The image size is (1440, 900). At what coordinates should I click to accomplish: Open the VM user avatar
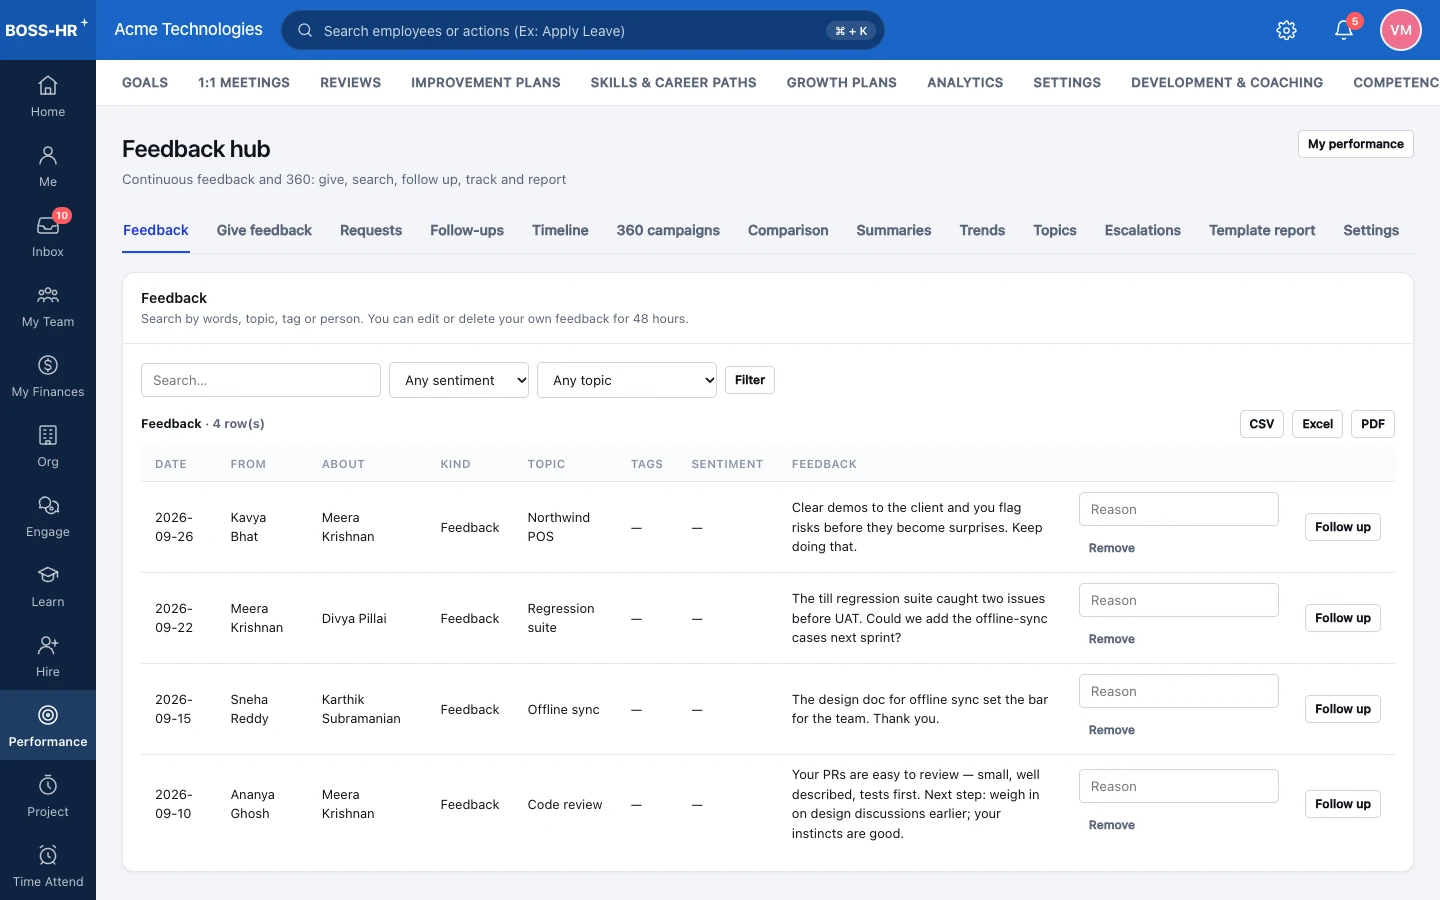coord(1401,30)
